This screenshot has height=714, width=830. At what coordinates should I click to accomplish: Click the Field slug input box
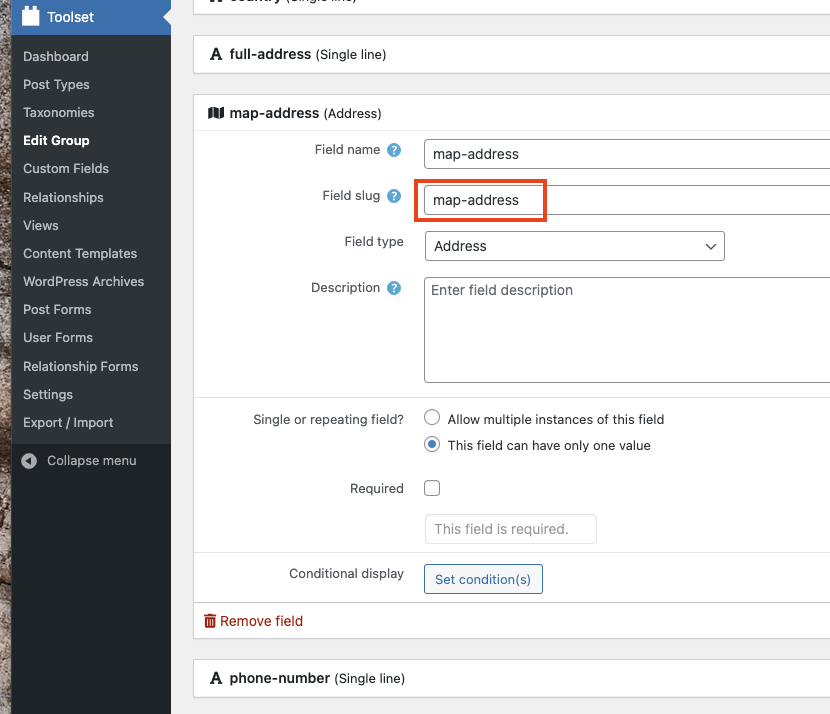(x=627, y=200)
